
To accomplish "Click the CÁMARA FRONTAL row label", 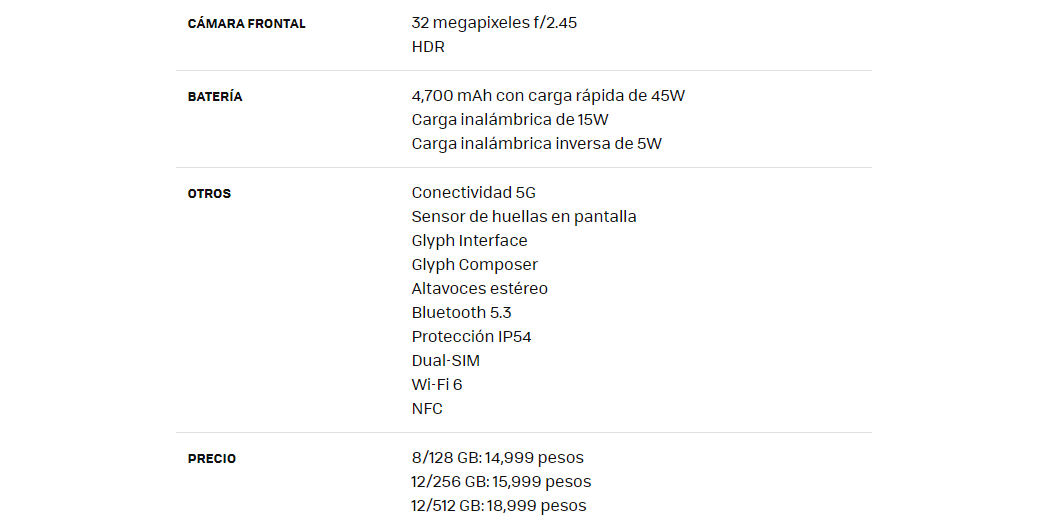I will (x=247, y=23).
